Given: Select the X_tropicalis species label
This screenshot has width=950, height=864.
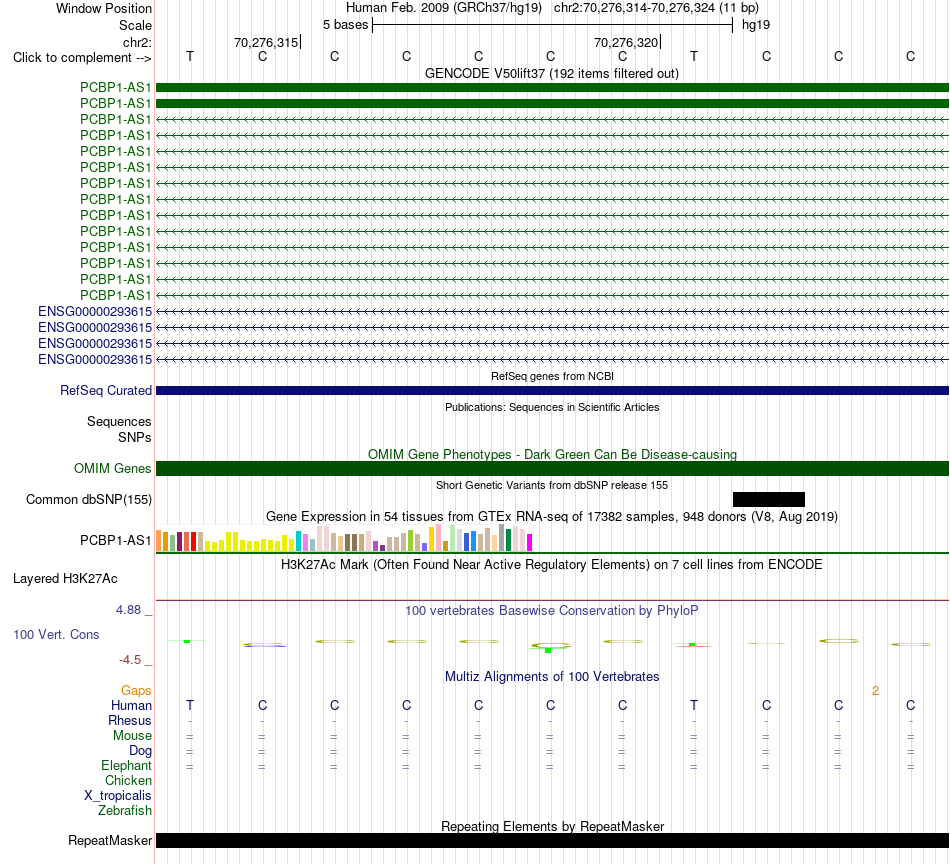Looking at the screenshot, I should pyautogui.click(x=118, y=796).
